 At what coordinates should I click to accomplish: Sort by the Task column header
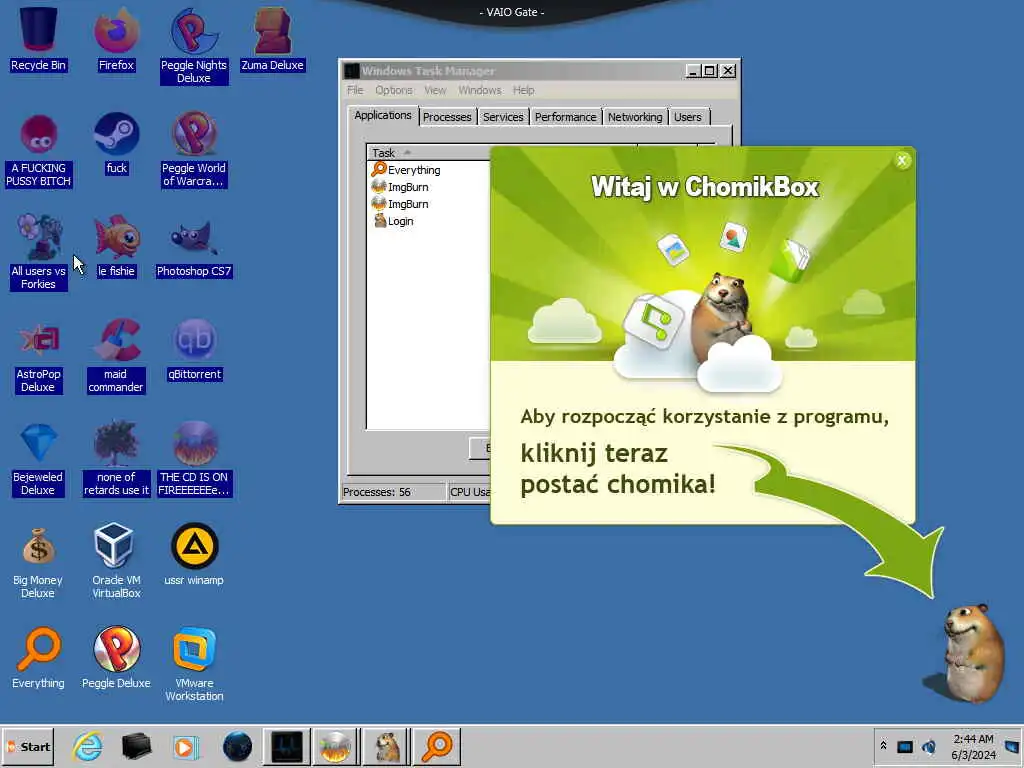point(428,153)
